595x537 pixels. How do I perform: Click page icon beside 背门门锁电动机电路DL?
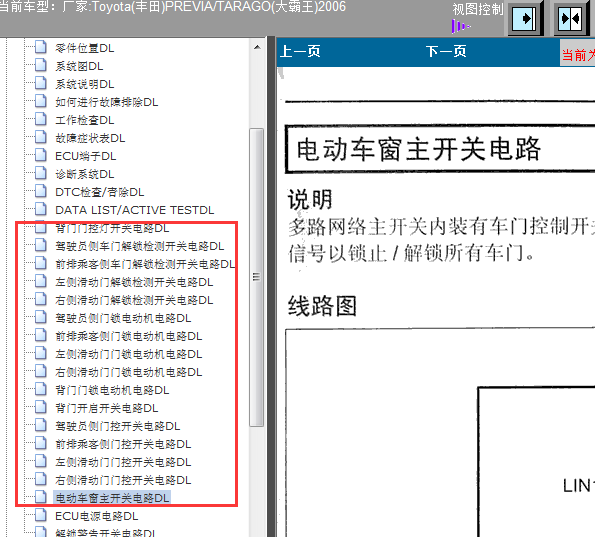coord(41,389)
